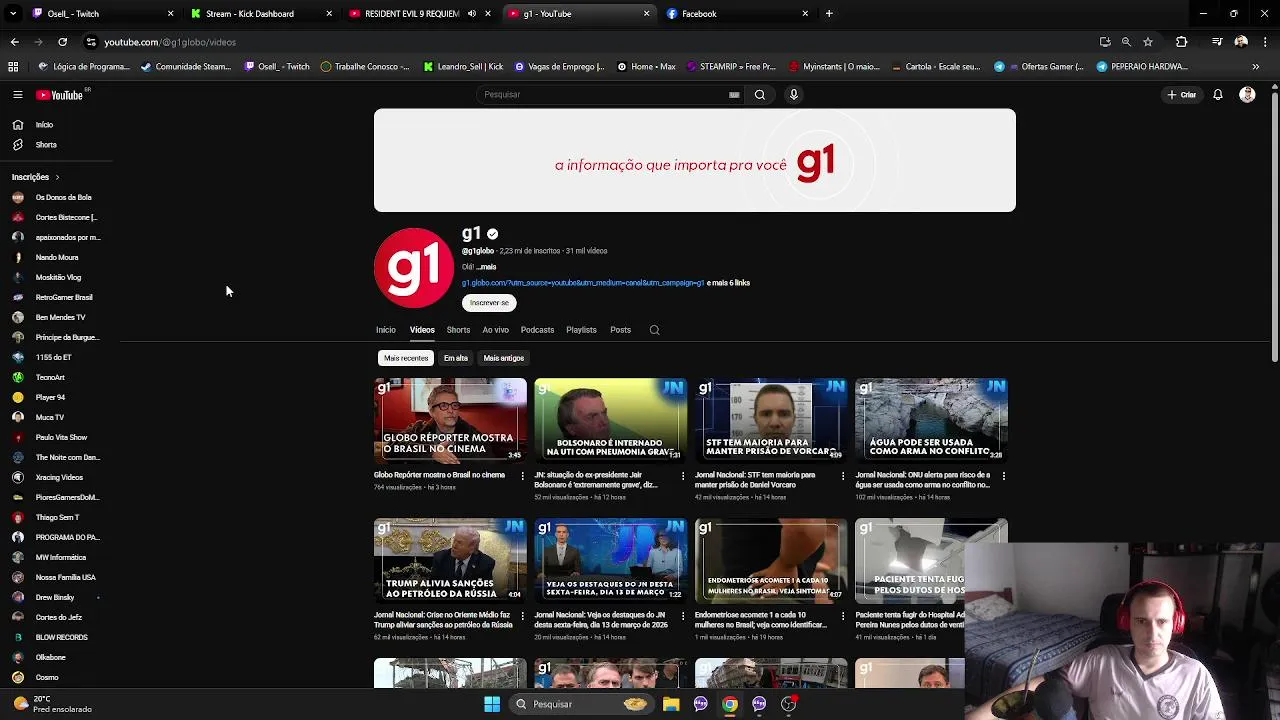The width and height of the screenshot is (1280, 720).
Task: Mute the Resident Evil 9 tab audio icon
Action: 472,14
